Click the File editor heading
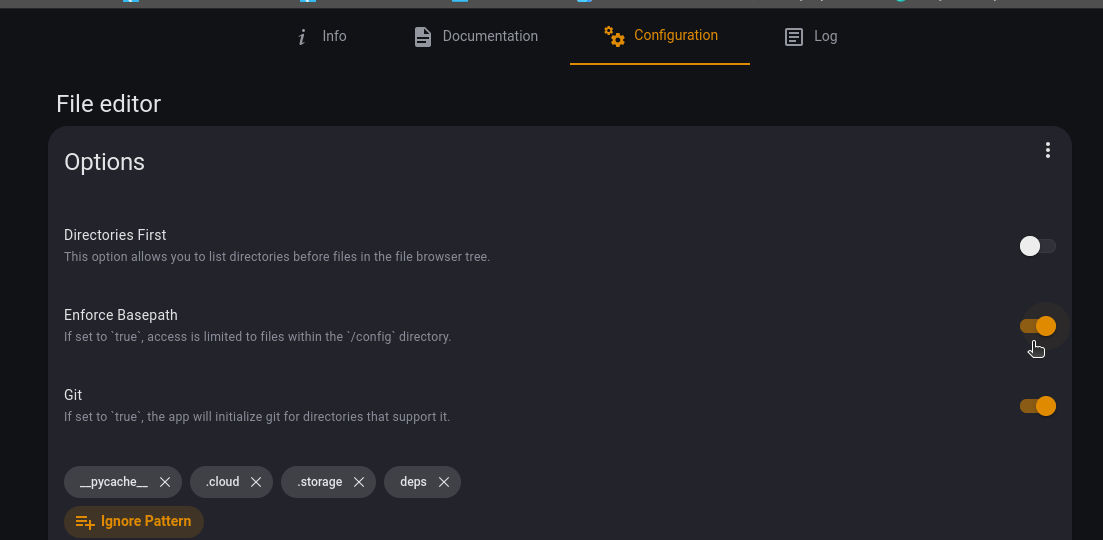 [108, 104]
